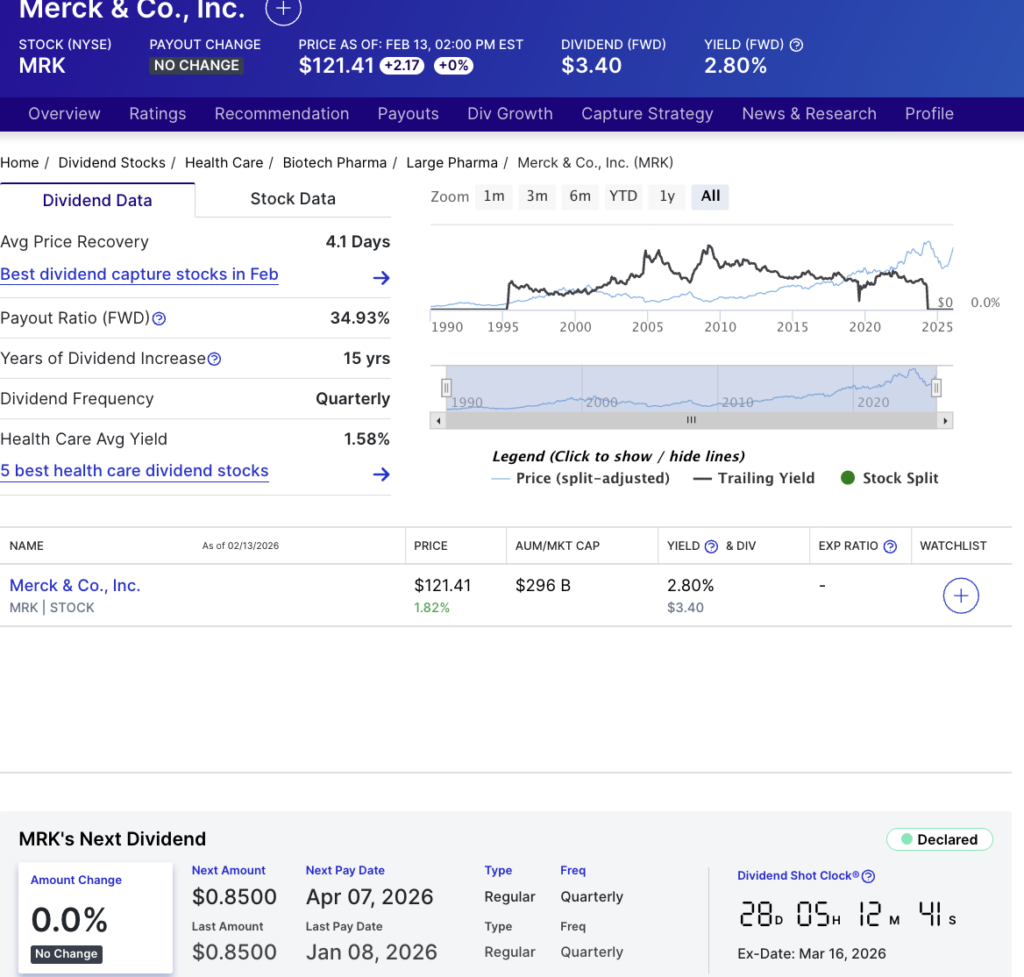The width and height of the screenshot is (1024, 977).
Task: Set chart zoom to 1y
Action: pyautogui.click(x=667, y=196)
